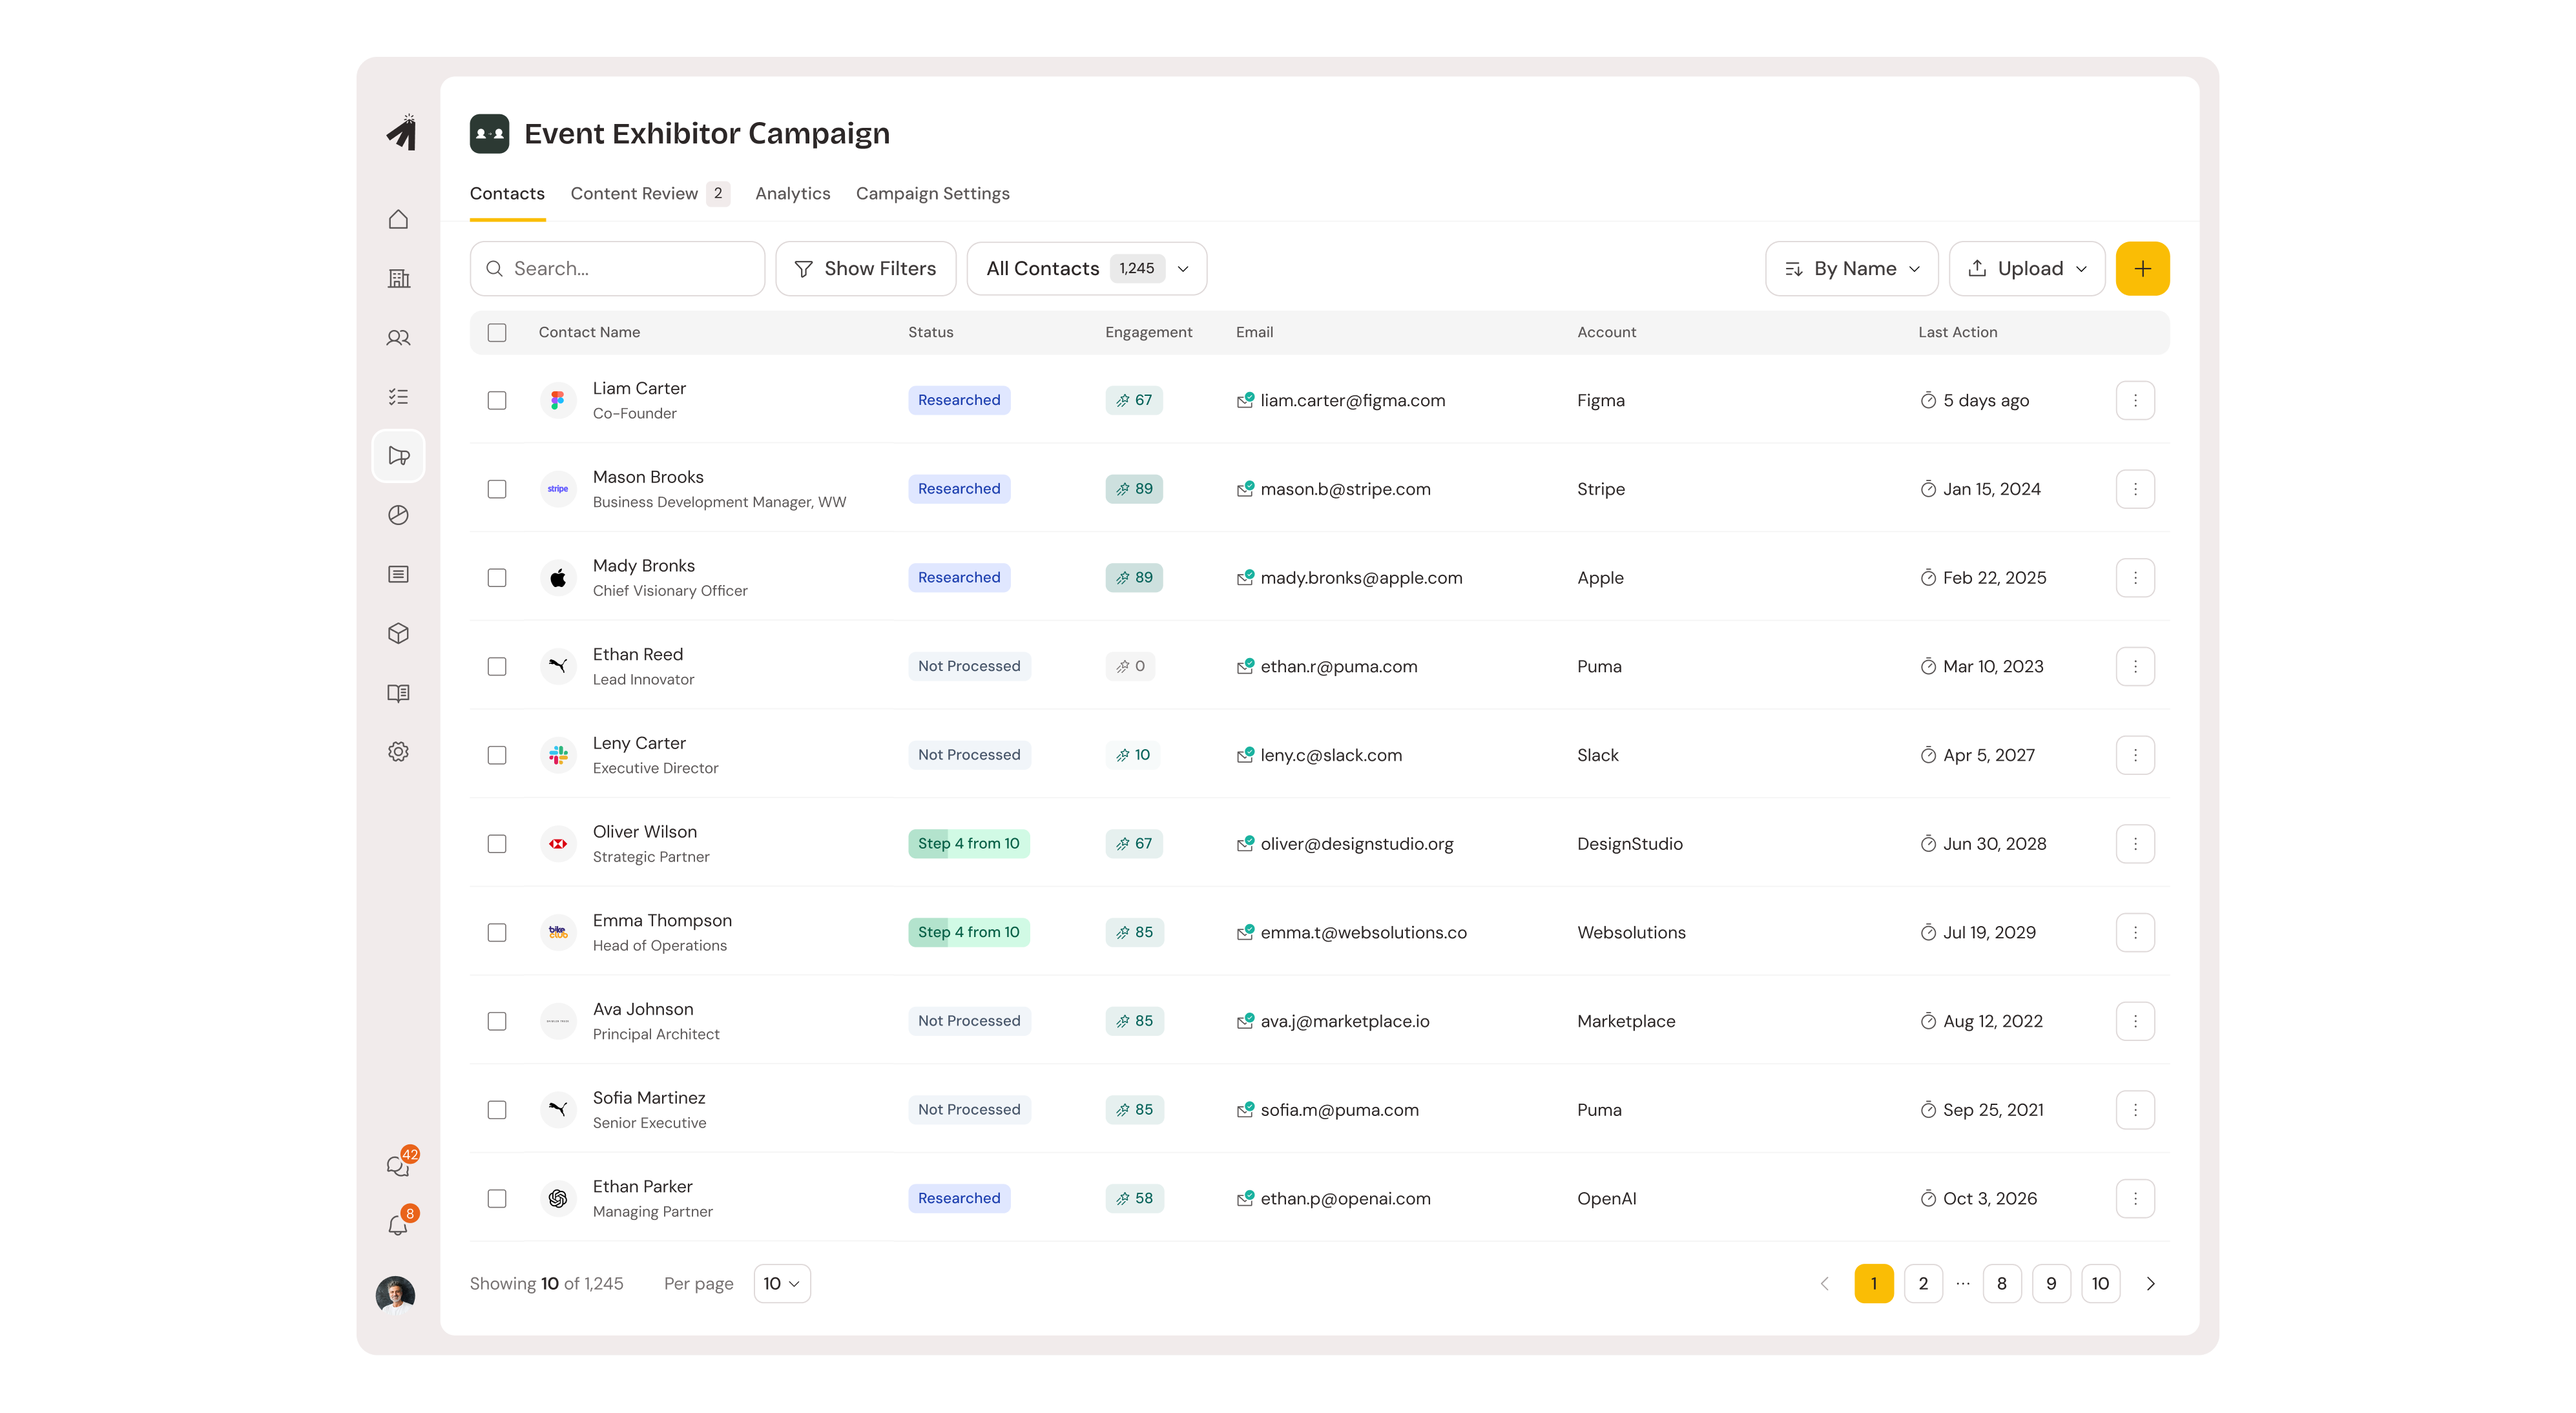Open the sort options via By Name
This screenshot has width=2576, height=1413.
pos(1851,268)
